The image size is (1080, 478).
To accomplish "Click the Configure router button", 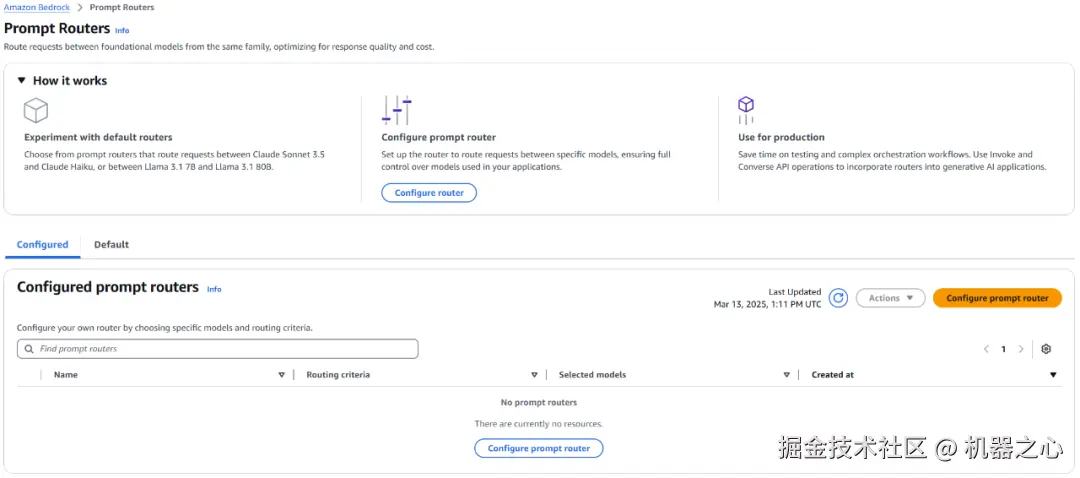I will [x=429, y=193].
